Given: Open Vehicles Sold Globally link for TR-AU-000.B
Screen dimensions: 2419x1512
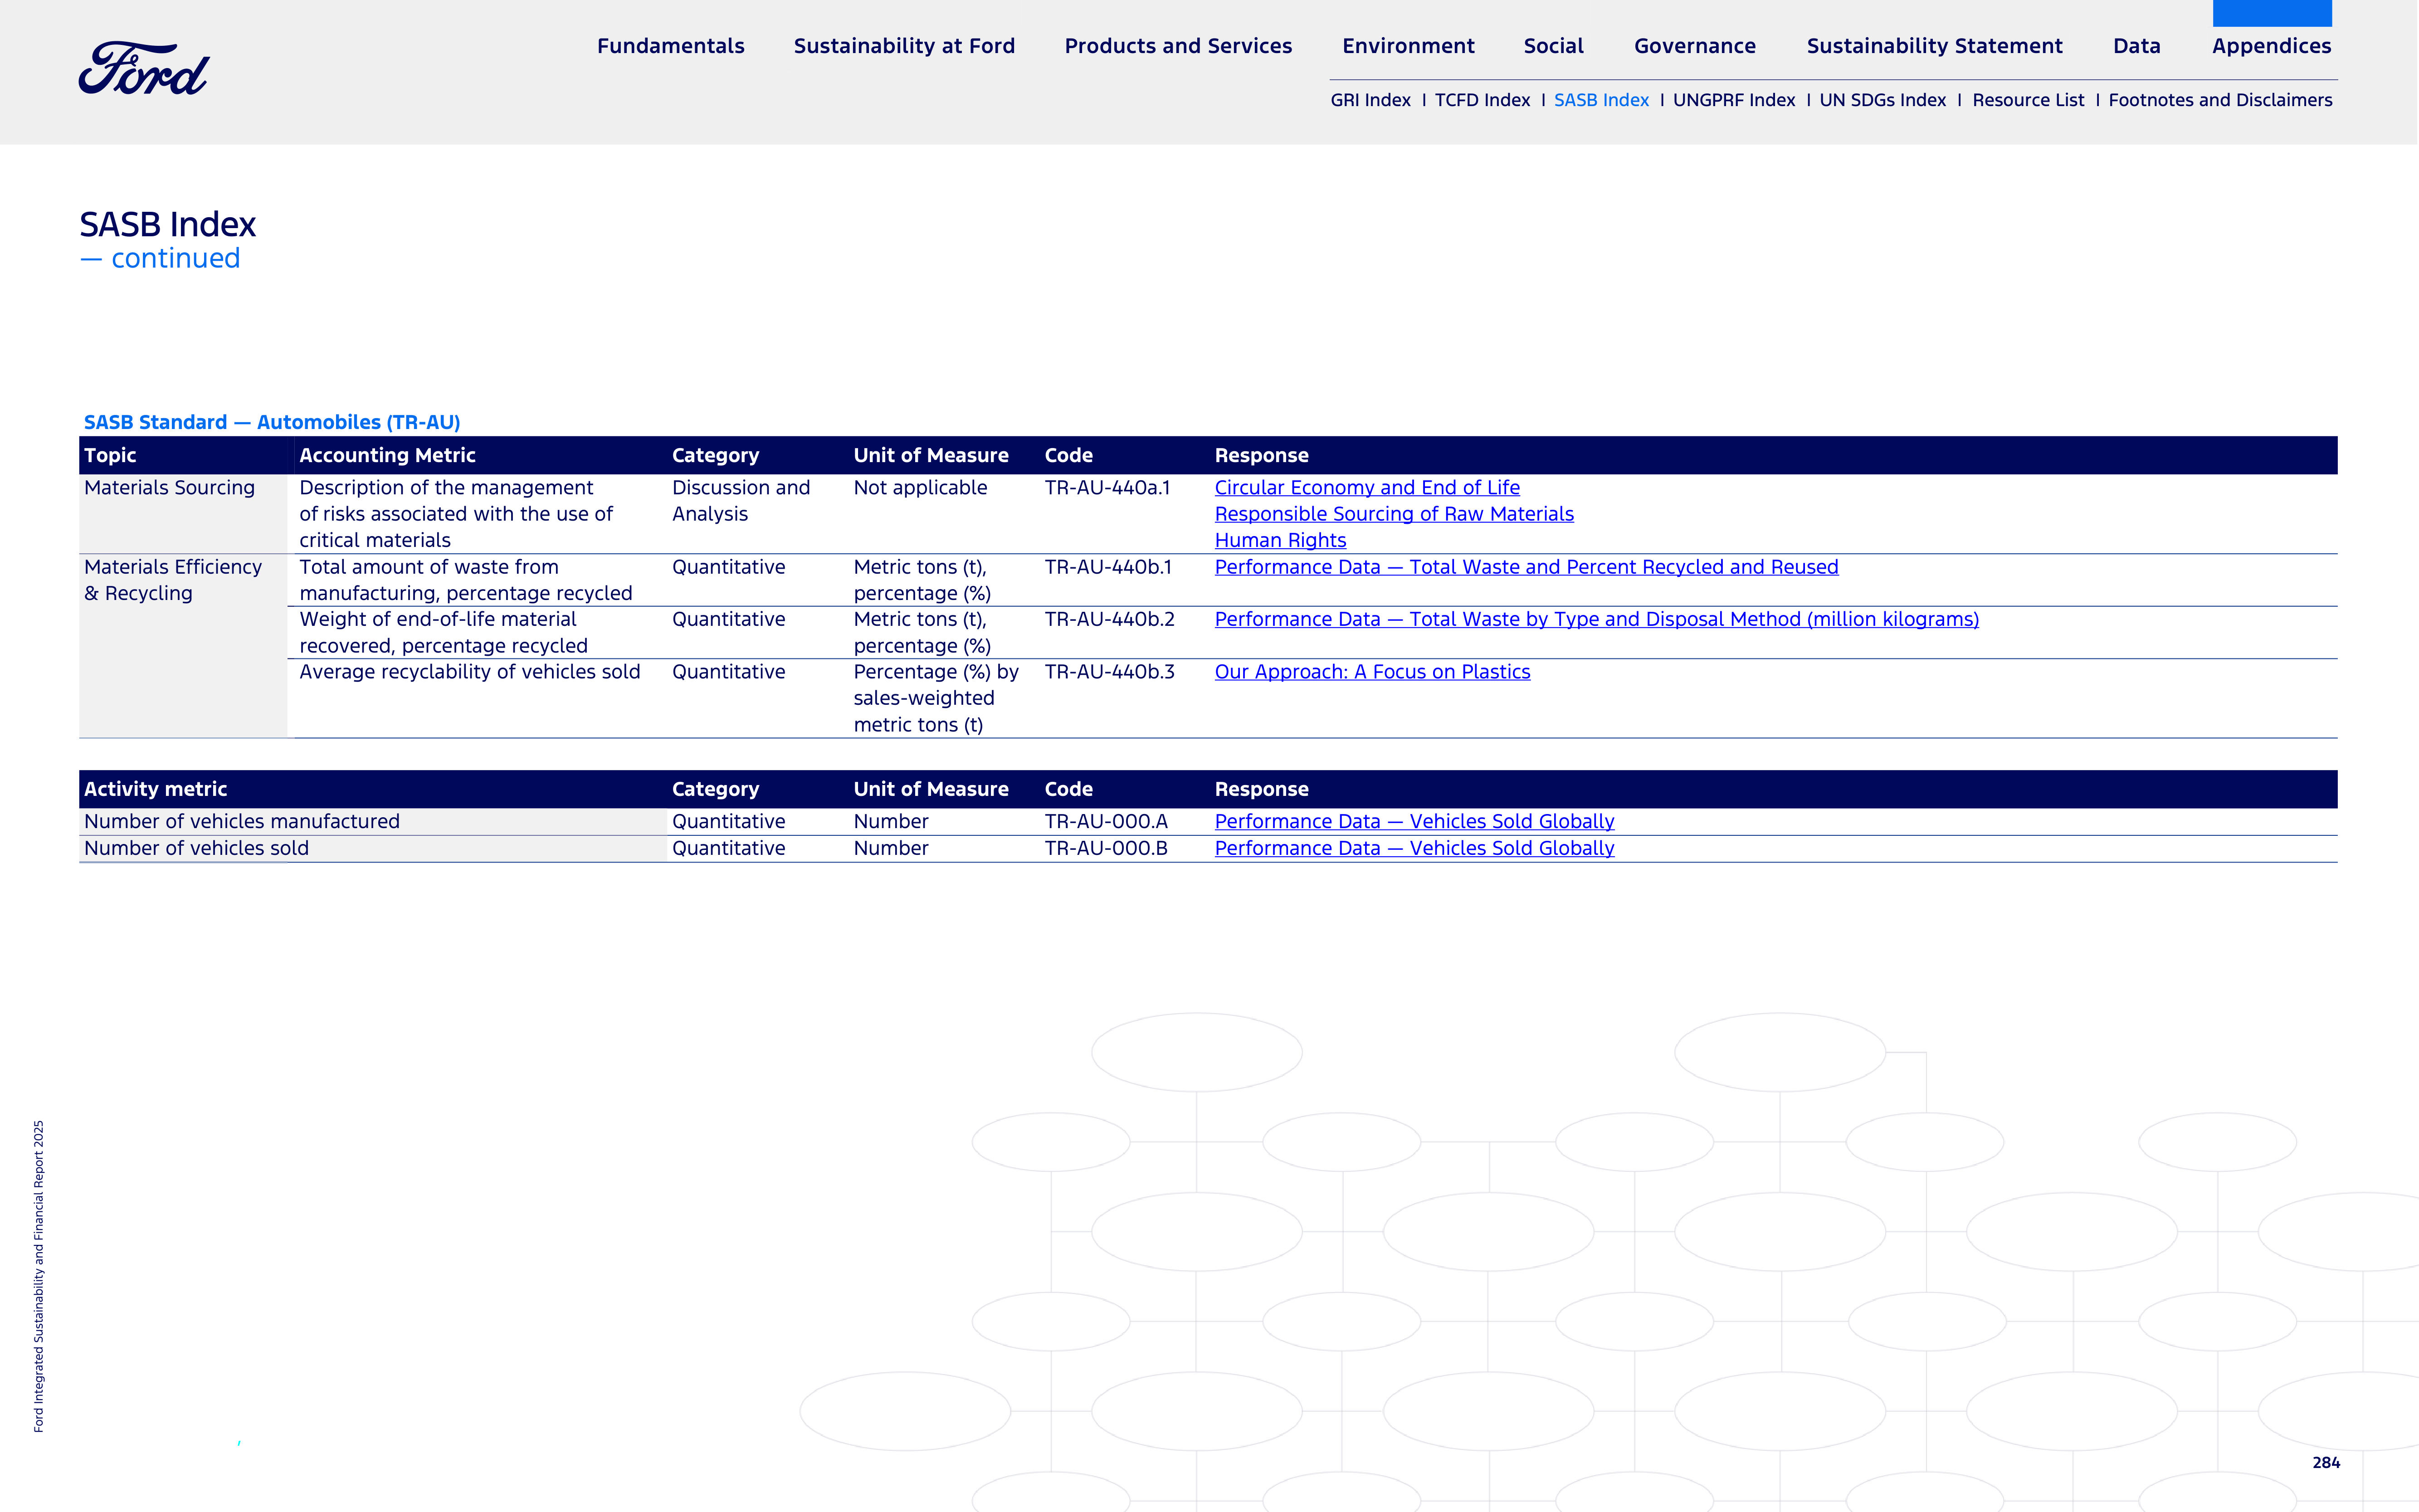Looking at the screenshot, I should click(x=1414, y=848).
